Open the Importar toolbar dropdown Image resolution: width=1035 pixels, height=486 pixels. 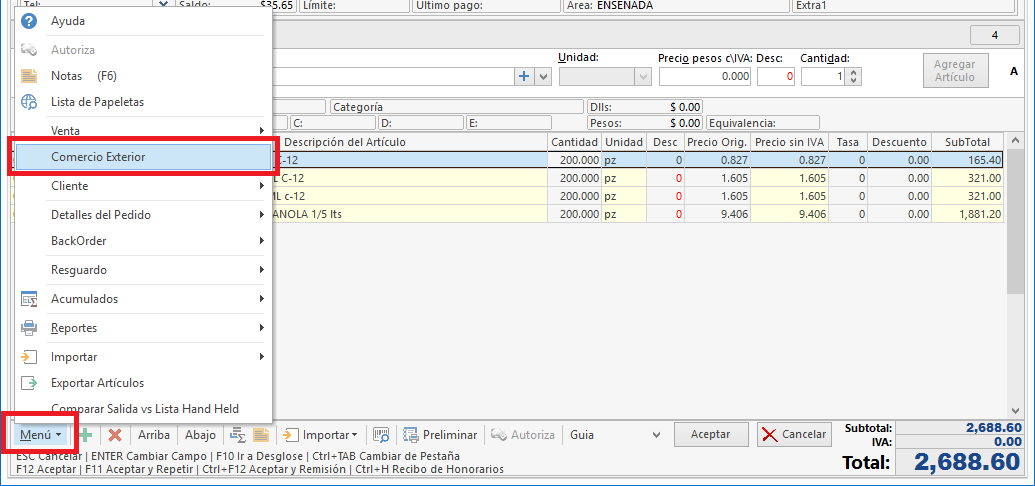(320, 435)
